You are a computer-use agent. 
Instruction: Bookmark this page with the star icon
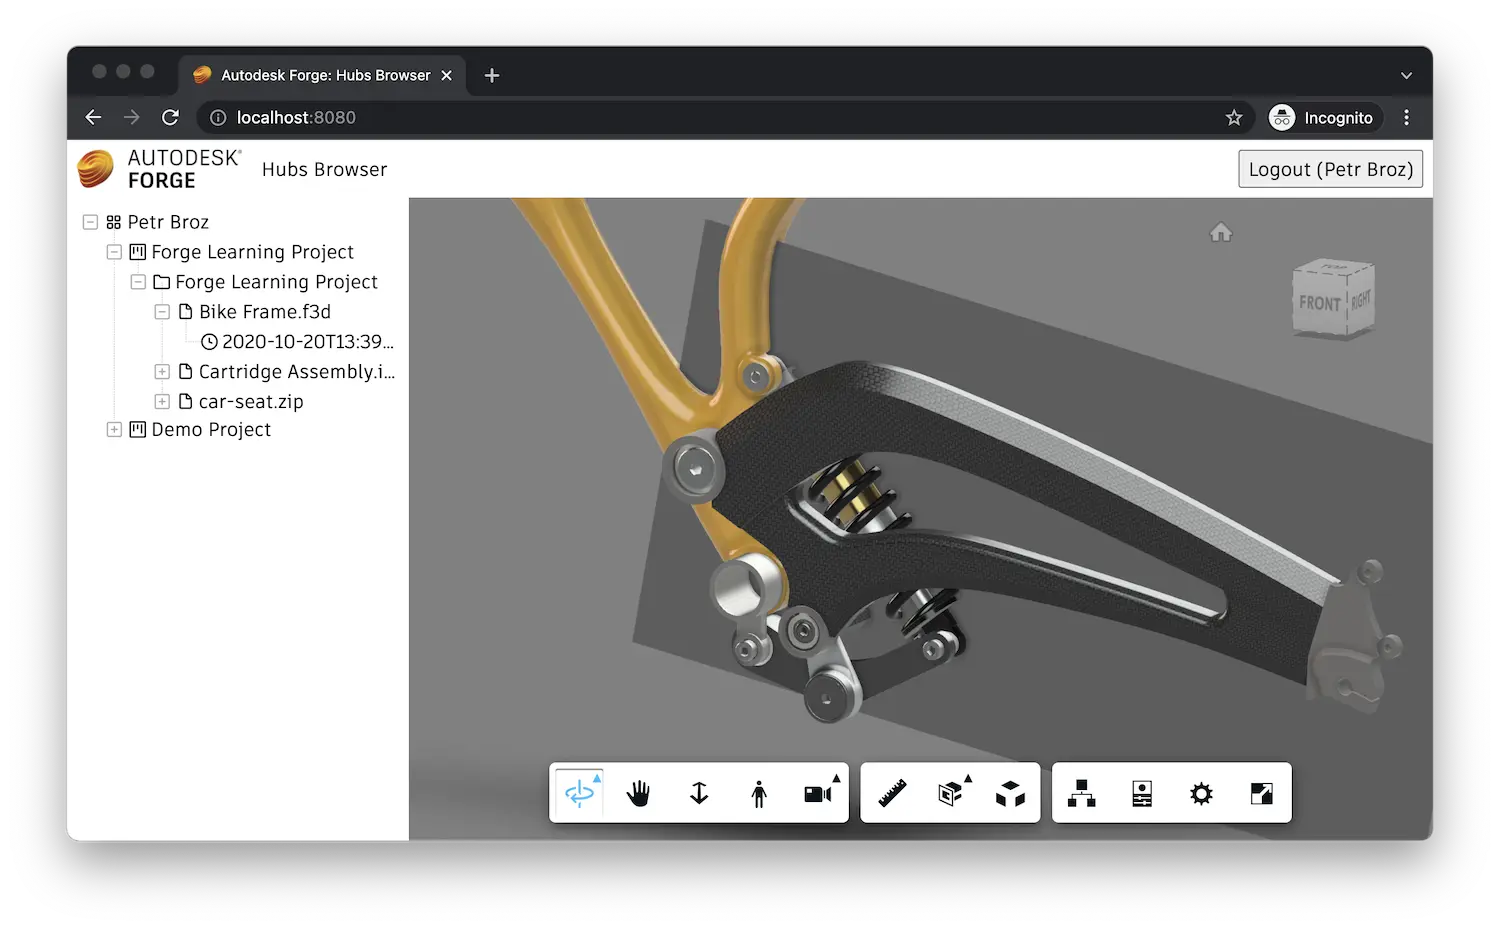click(1234, 118)
